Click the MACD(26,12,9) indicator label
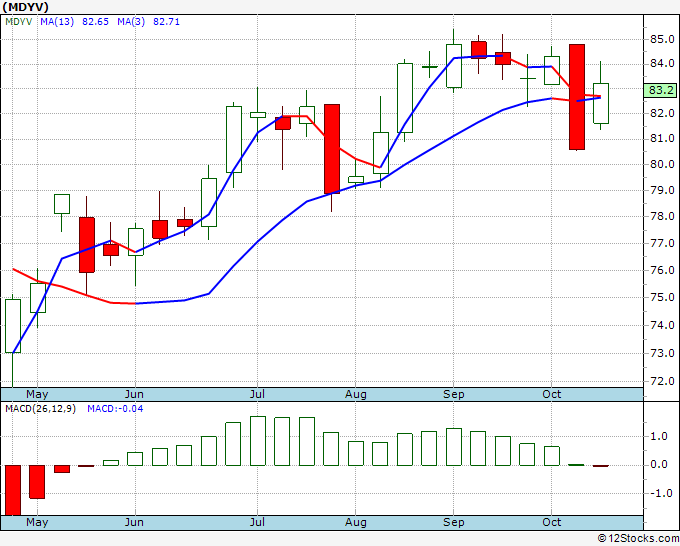Screen dimensions: 680x546 (x=40, y=409)
